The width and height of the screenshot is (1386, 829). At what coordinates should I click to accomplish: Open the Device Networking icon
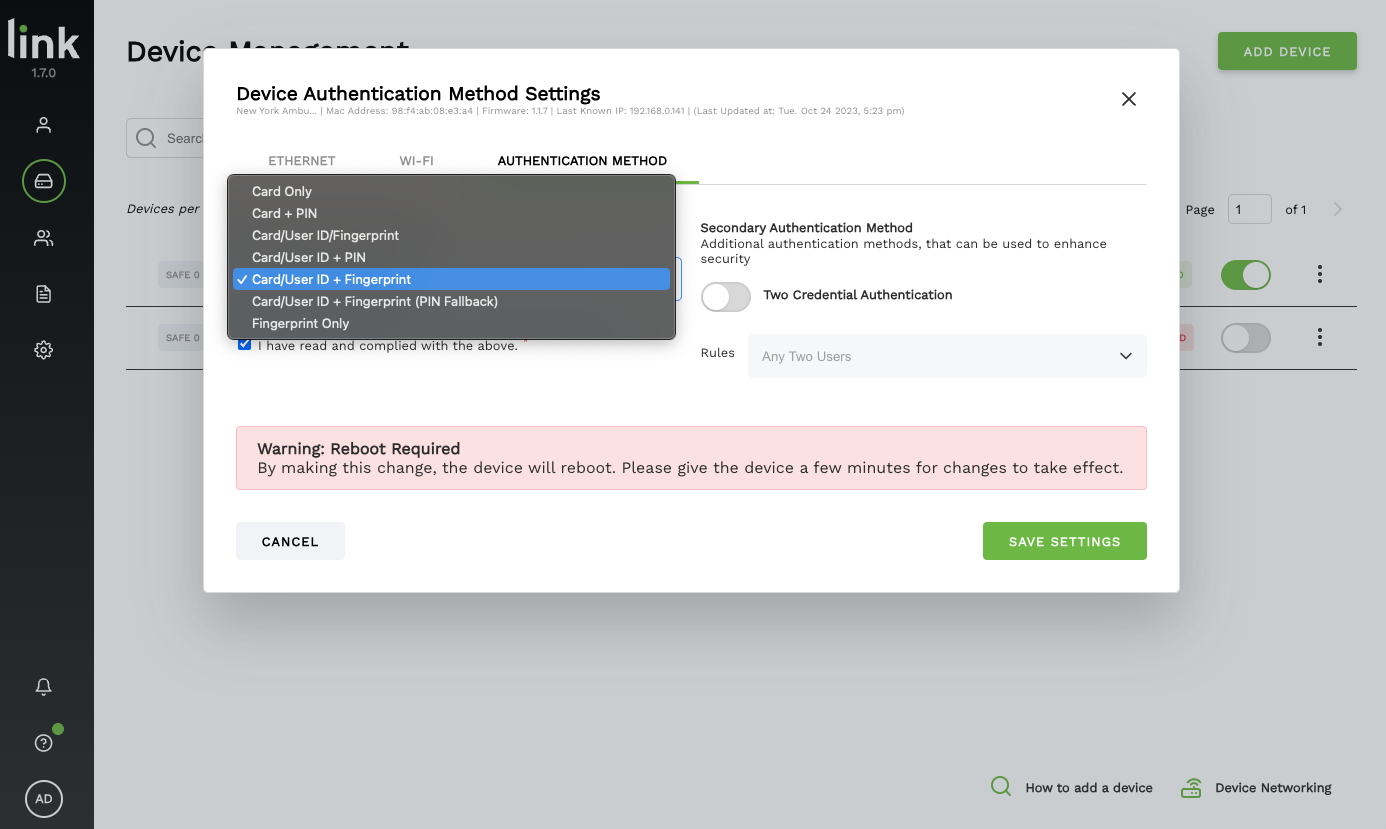pyautogui.click(x=1191, y=787)
